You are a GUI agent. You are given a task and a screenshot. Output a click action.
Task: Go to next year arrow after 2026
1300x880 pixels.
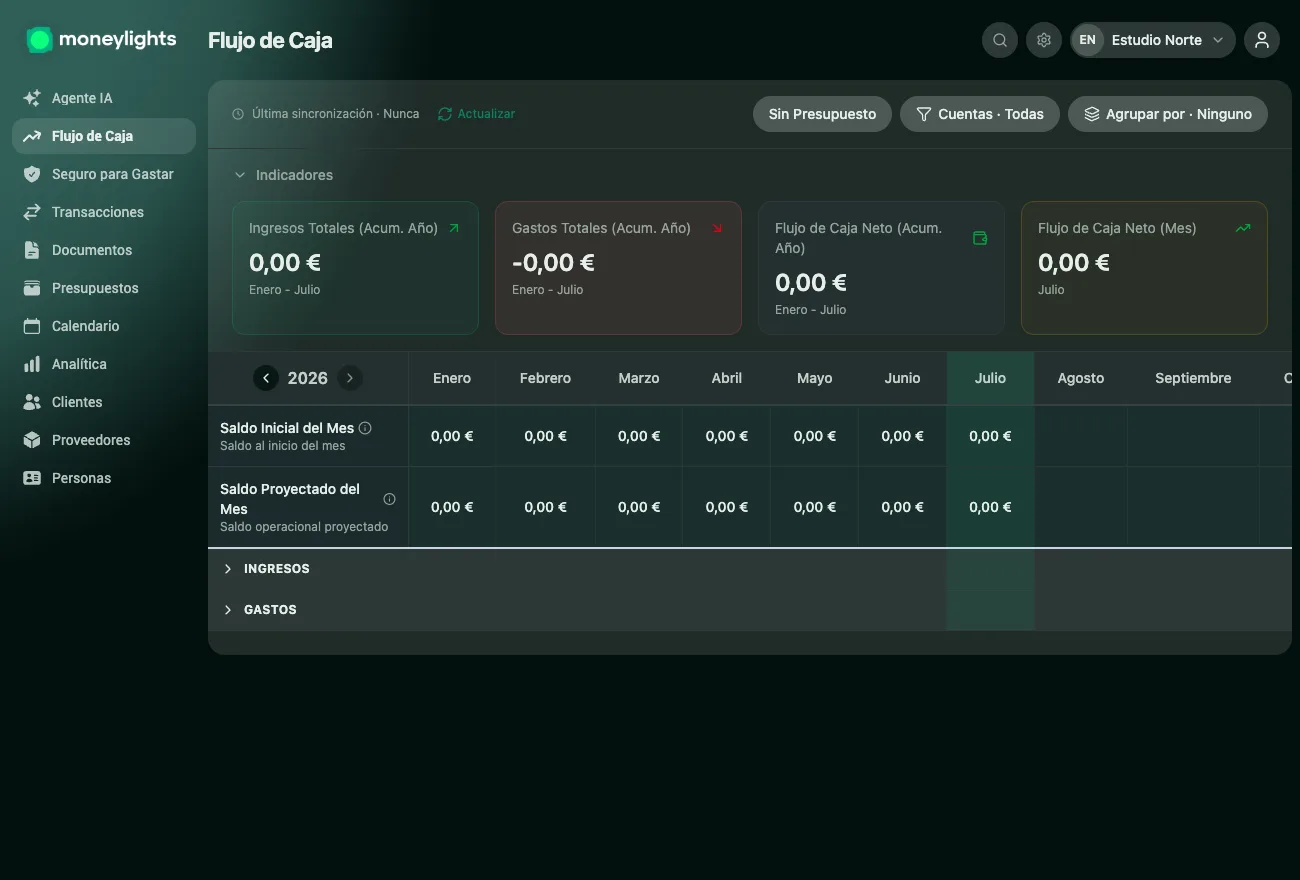[x=349, y=378]
